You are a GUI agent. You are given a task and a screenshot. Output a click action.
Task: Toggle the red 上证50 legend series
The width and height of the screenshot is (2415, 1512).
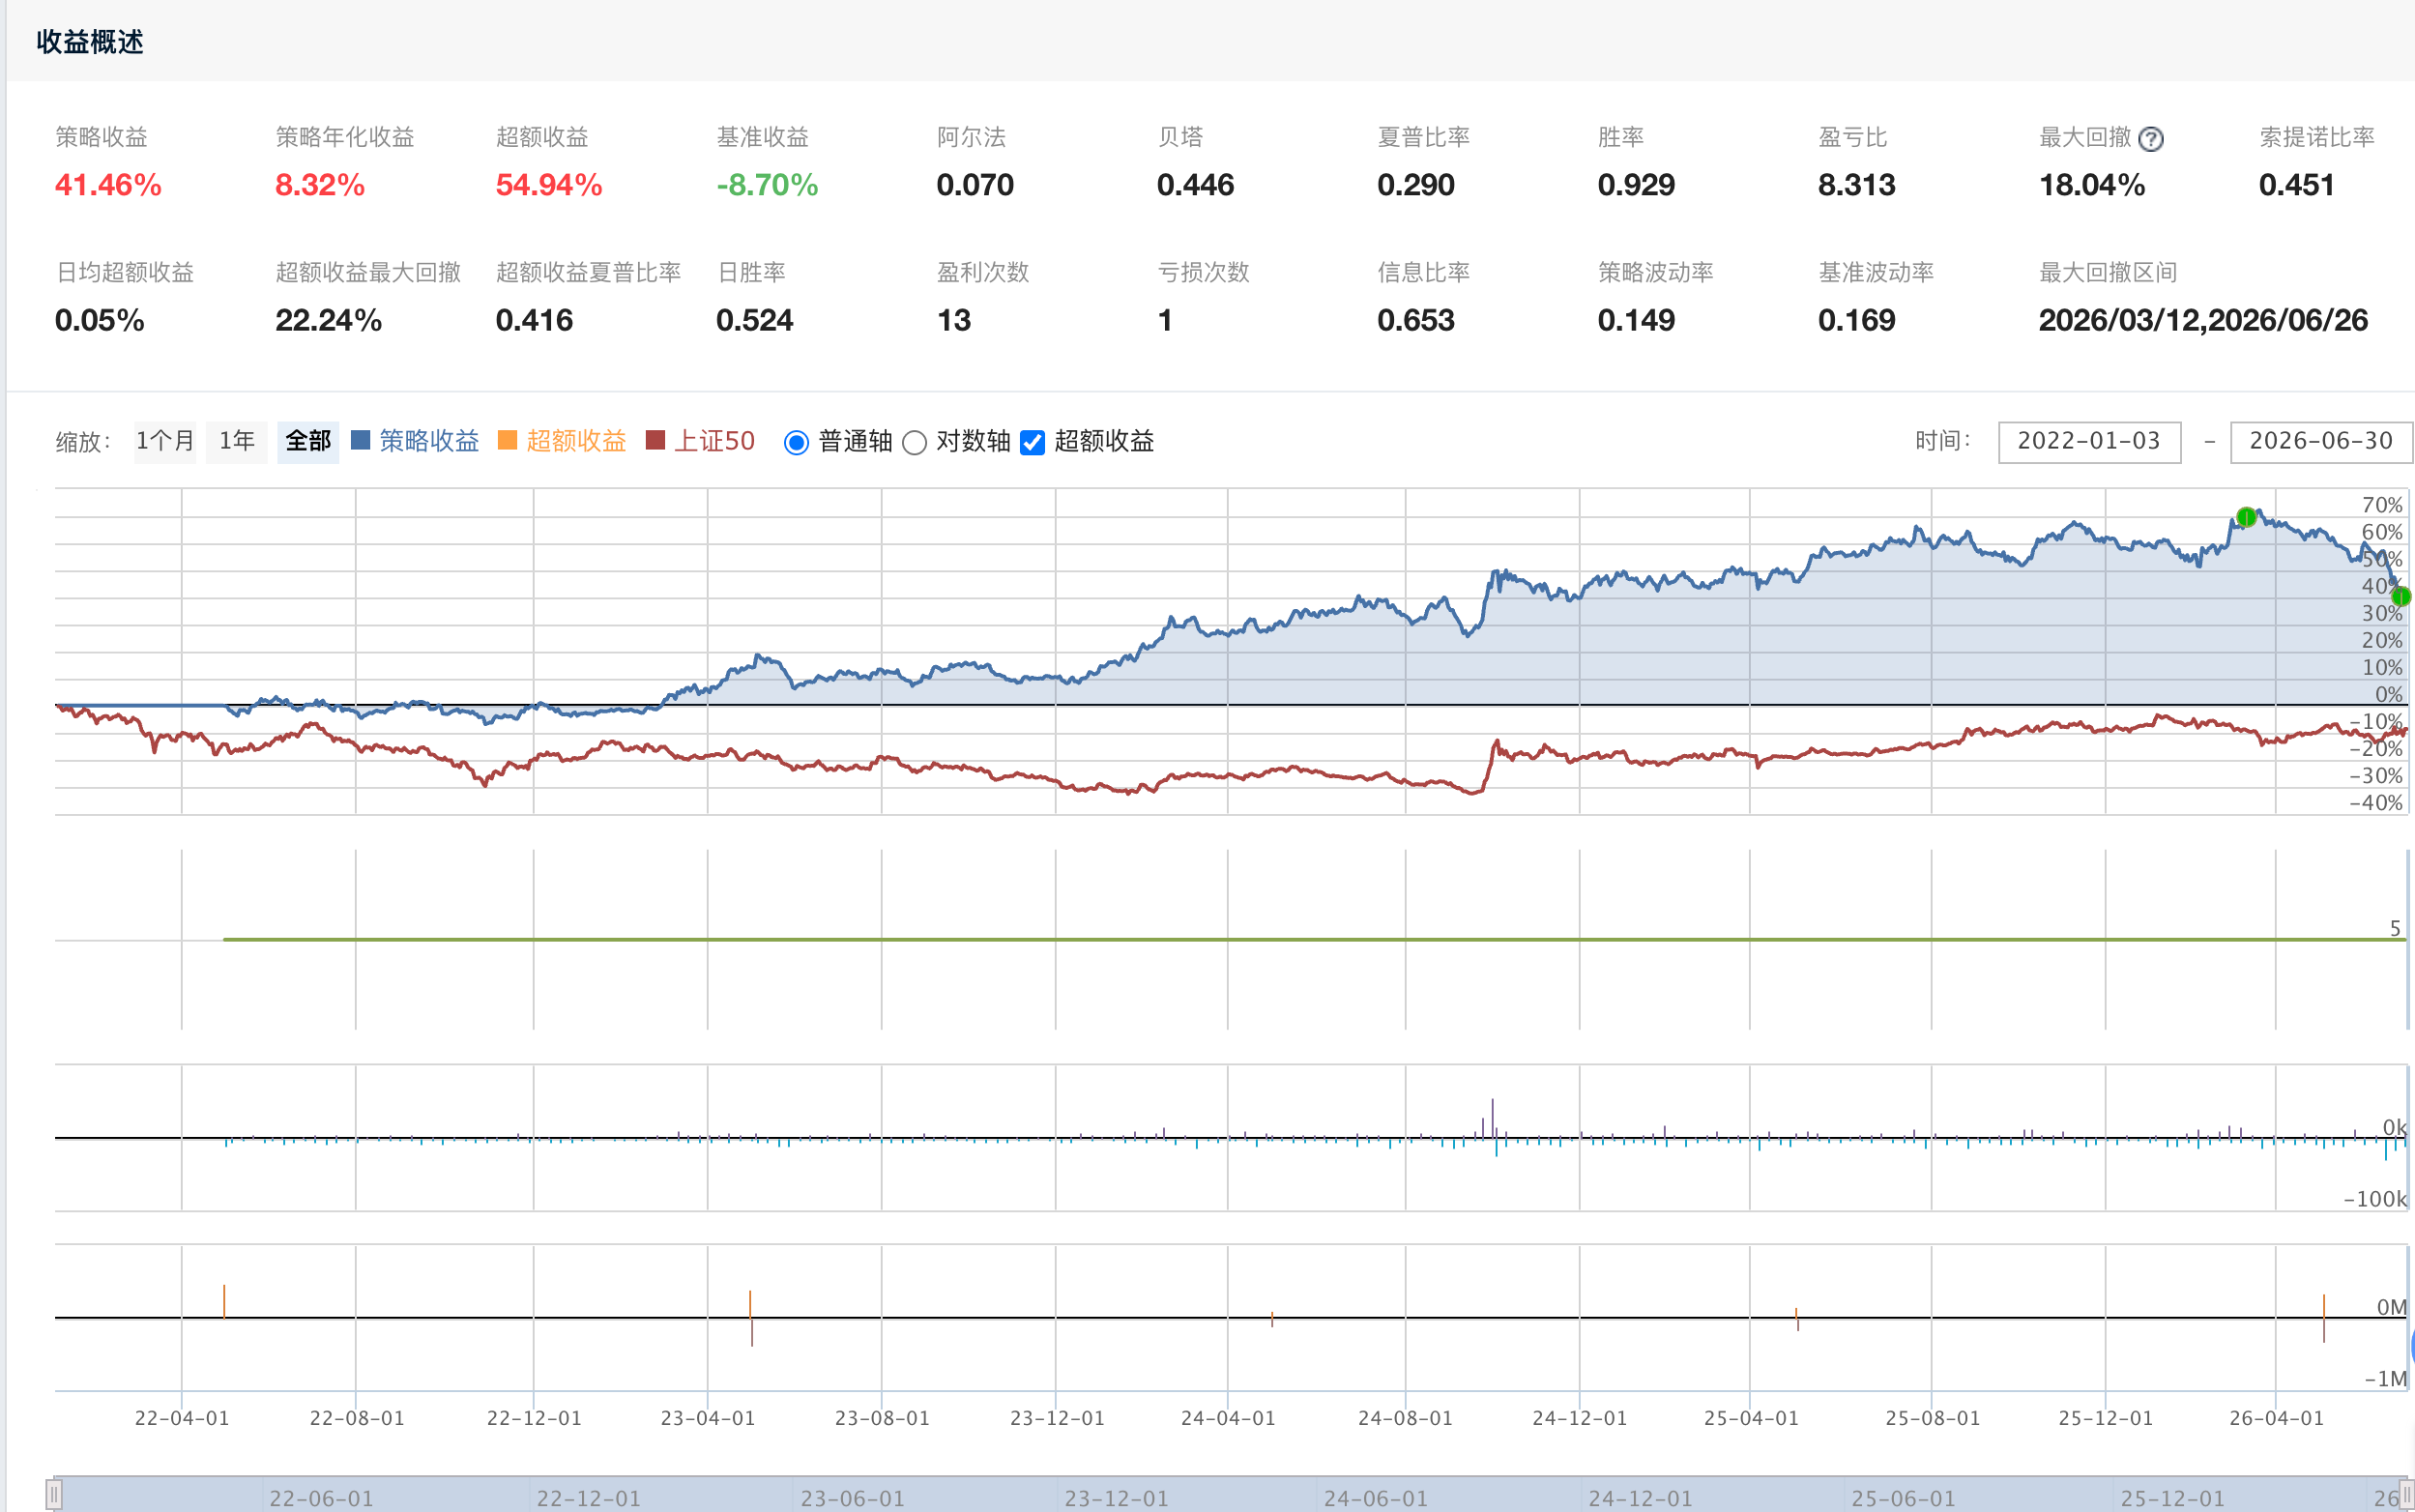(x=700, y=441)
